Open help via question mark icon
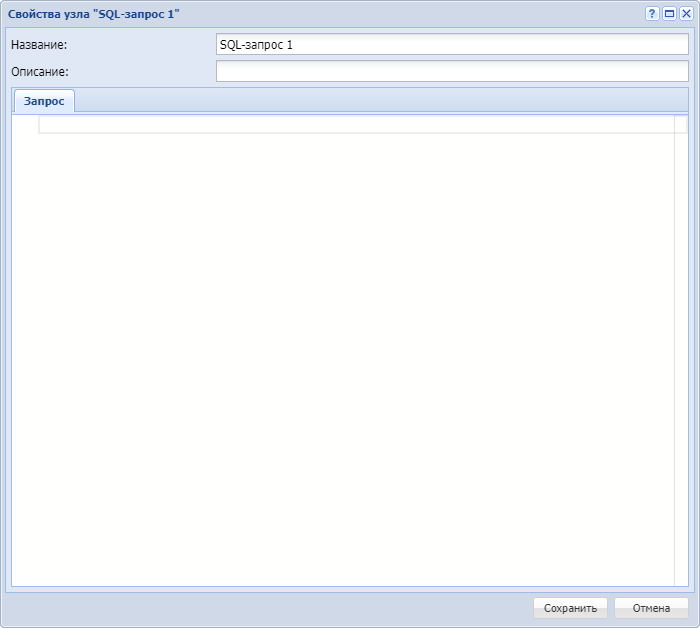 (x=652, y=14)
